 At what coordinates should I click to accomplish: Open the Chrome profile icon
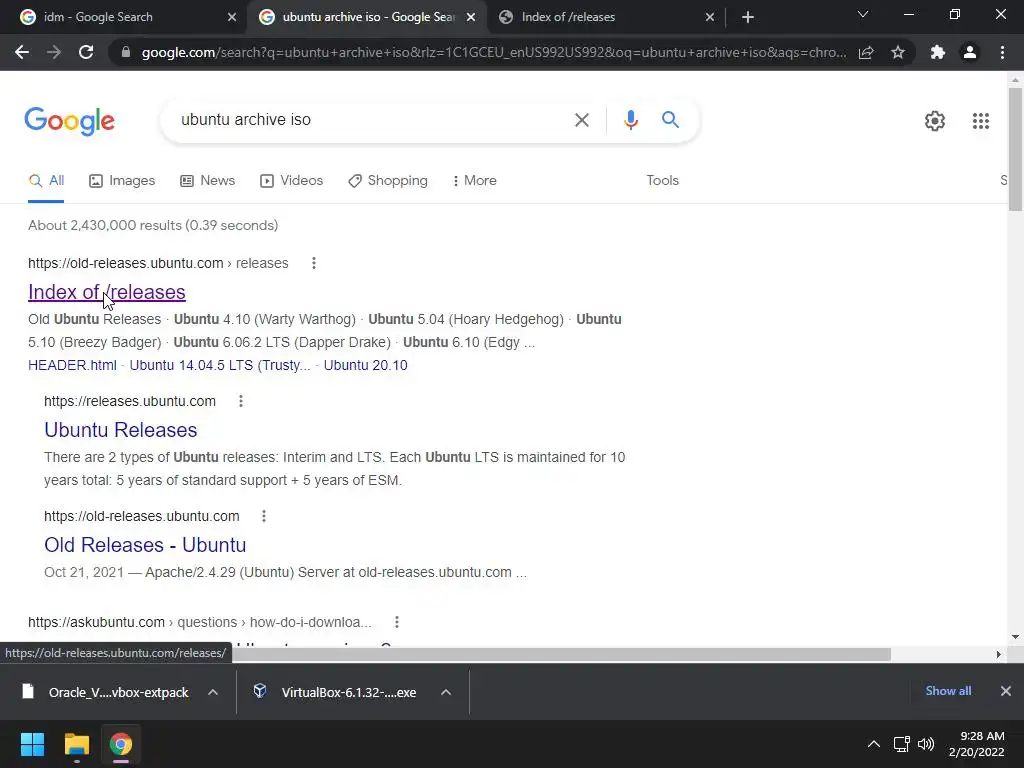pos(970,52)
